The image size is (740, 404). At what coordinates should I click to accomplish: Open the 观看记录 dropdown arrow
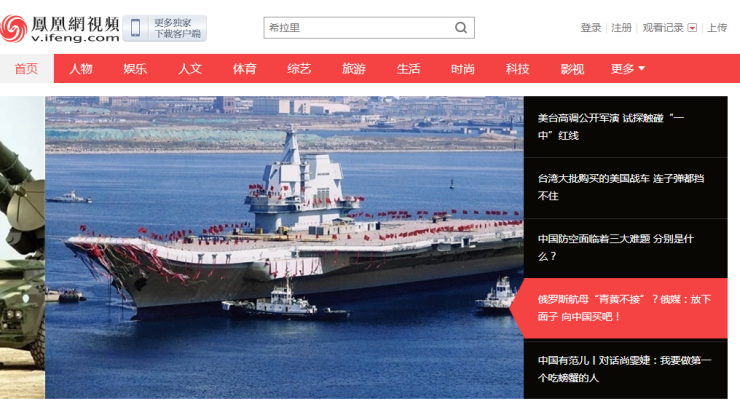point(692,28)
